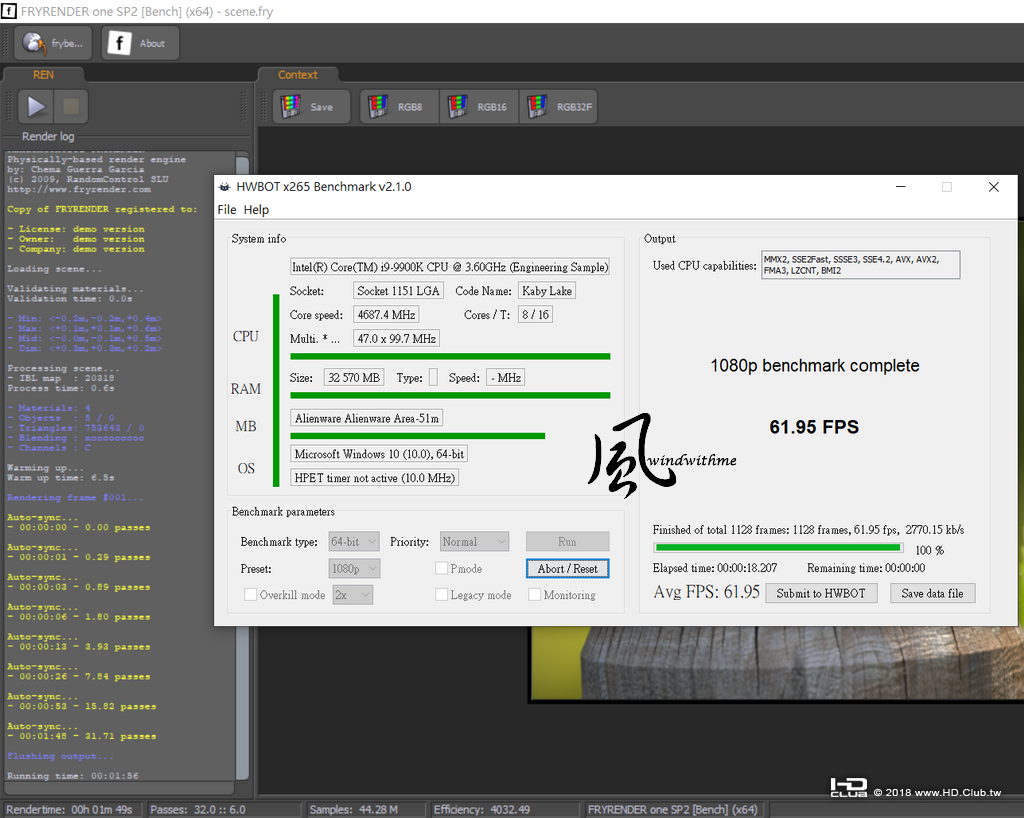The width and height of the screenshot is (1024, 818).
Task: Click the HWBOT x265 window title icon
Action: coord(225,187)
